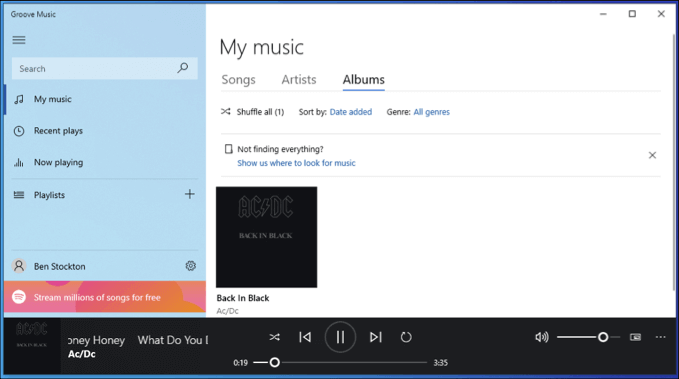This screenshot has width=679, height=379.
Task: Create a new playlist with plus icon
Action: tap(190, 194)
